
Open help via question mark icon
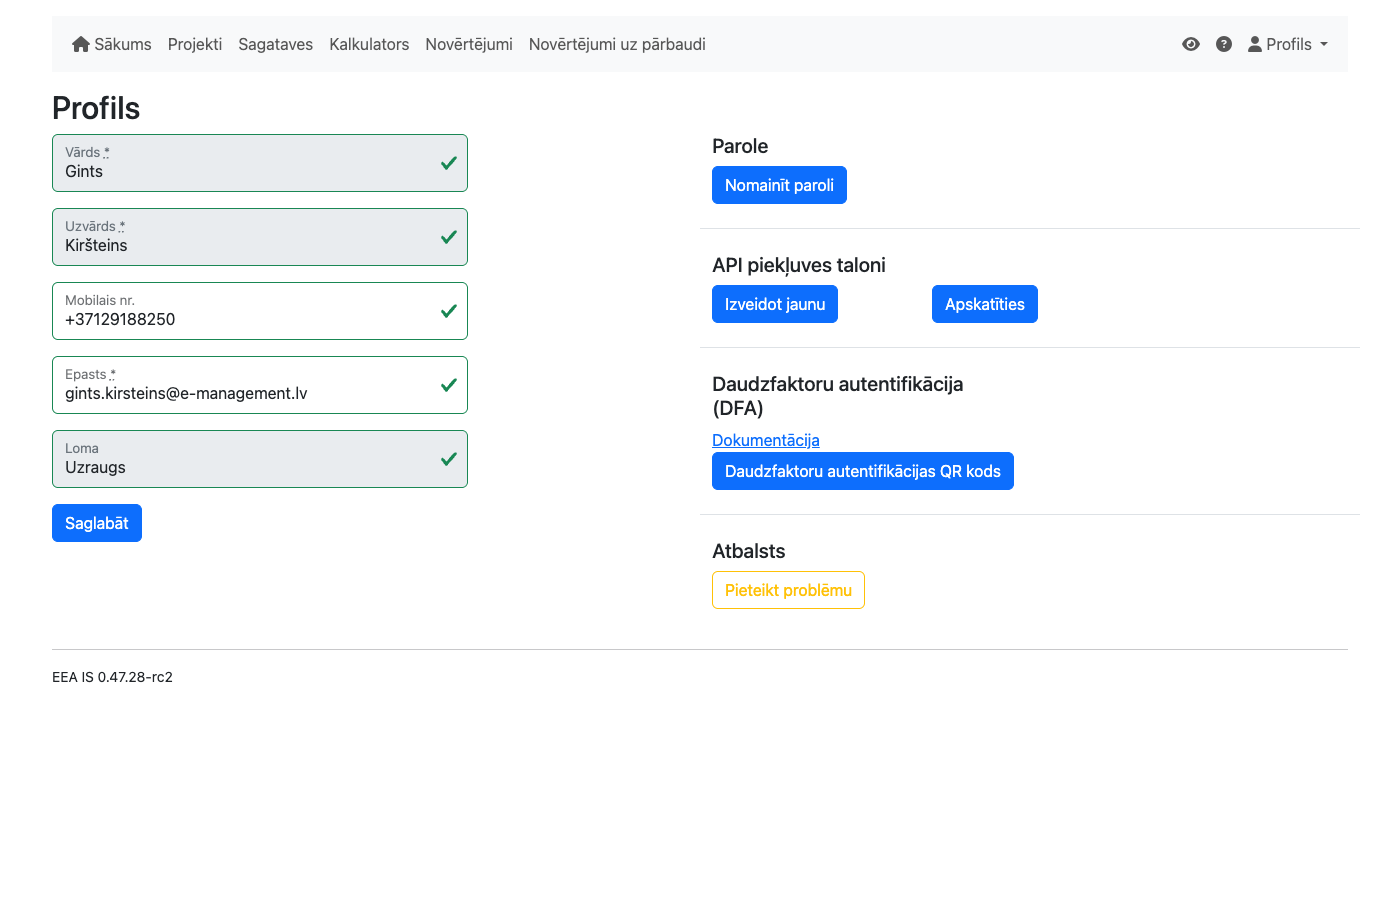(x=1223, y=44)
